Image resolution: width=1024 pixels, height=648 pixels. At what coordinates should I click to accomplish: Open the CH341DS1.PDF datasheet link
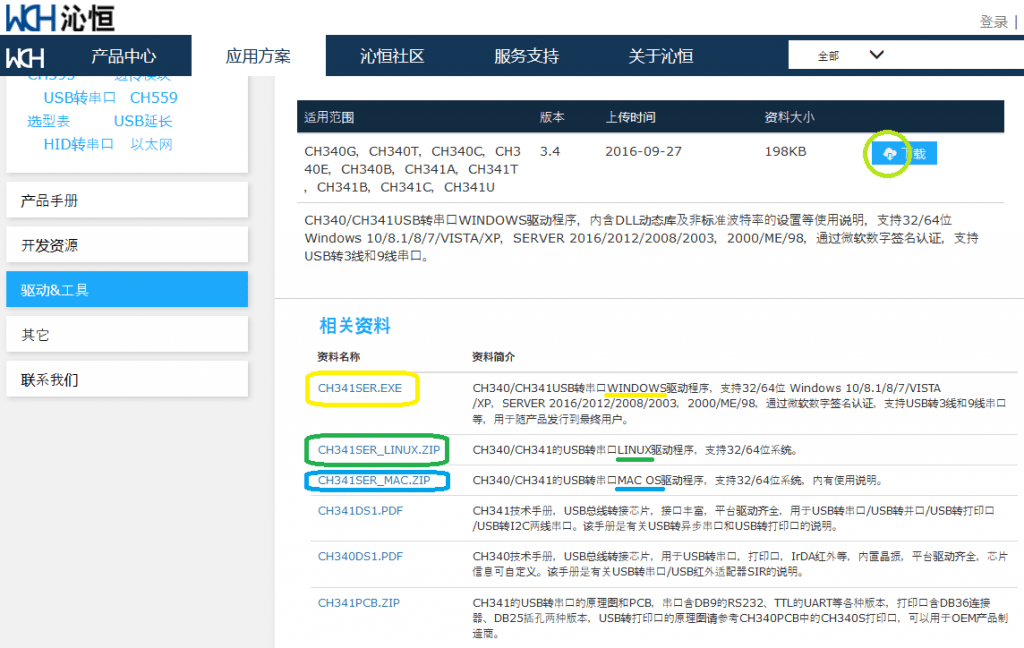[x=360, y=510]
